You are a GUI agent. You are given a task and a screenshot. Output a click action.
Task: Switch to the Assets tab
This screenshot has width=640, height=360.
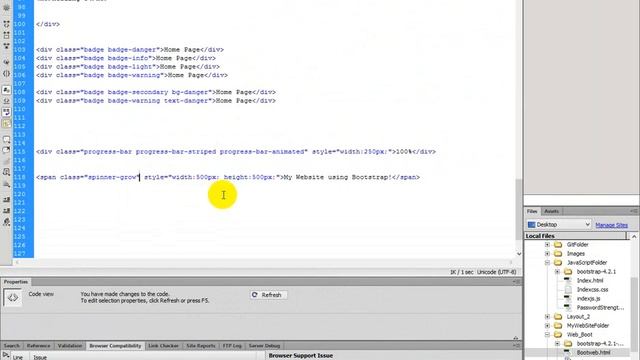point(551,211)
